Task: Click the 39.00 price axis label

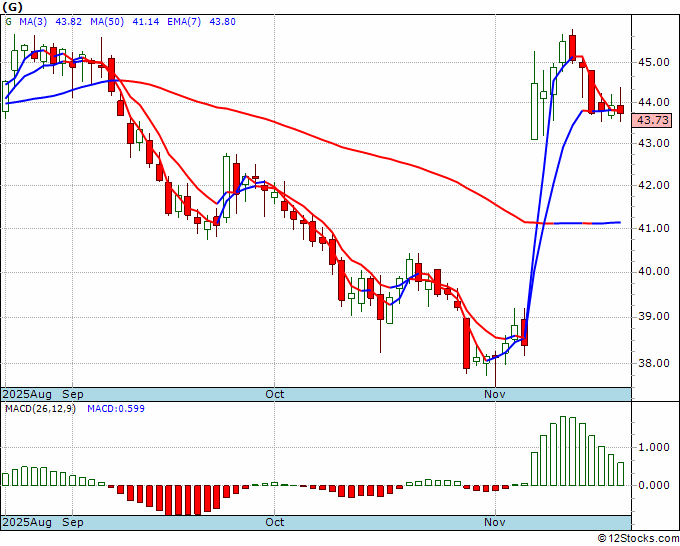Action: tap(654, 317)
